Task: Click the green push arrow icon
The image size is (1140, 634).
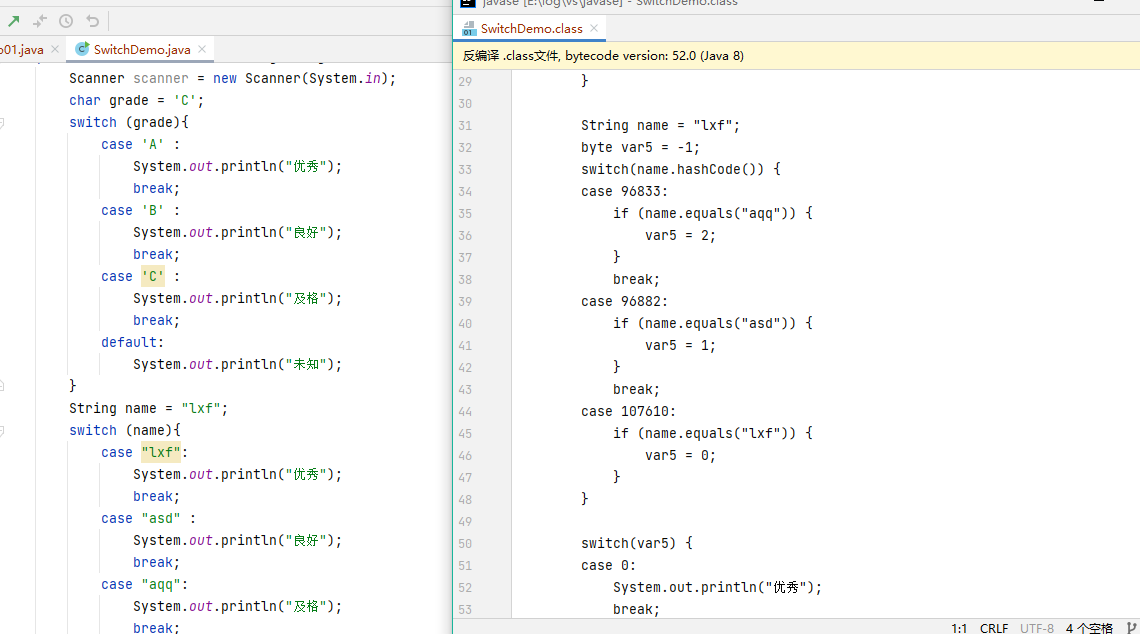Action: (x=14, y=21)
